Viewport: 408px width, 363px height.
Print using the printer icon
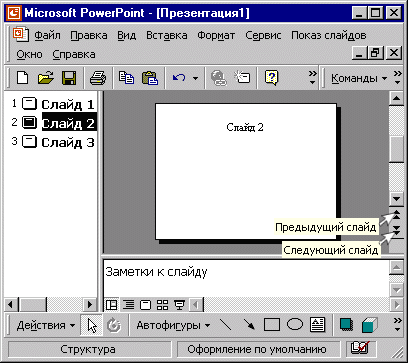coord(98,78)
